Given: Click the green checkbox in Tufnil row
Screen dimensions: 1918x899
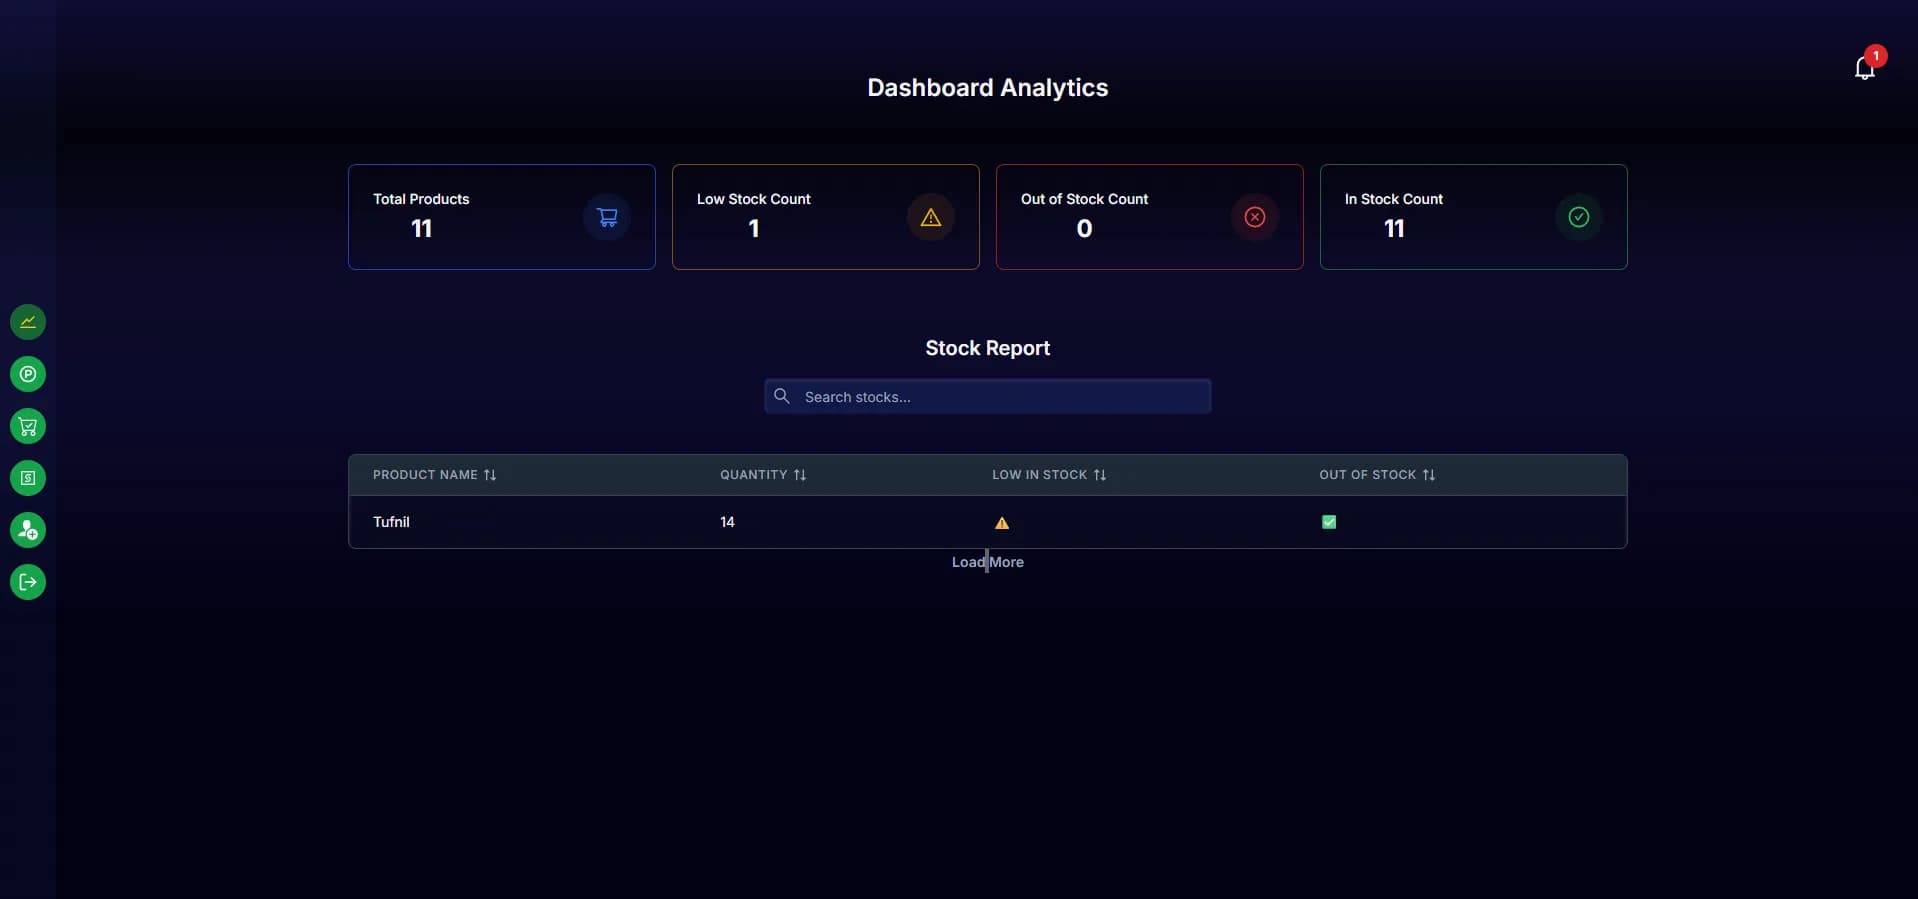Looking at the screenshot, I should point(1329,522).
